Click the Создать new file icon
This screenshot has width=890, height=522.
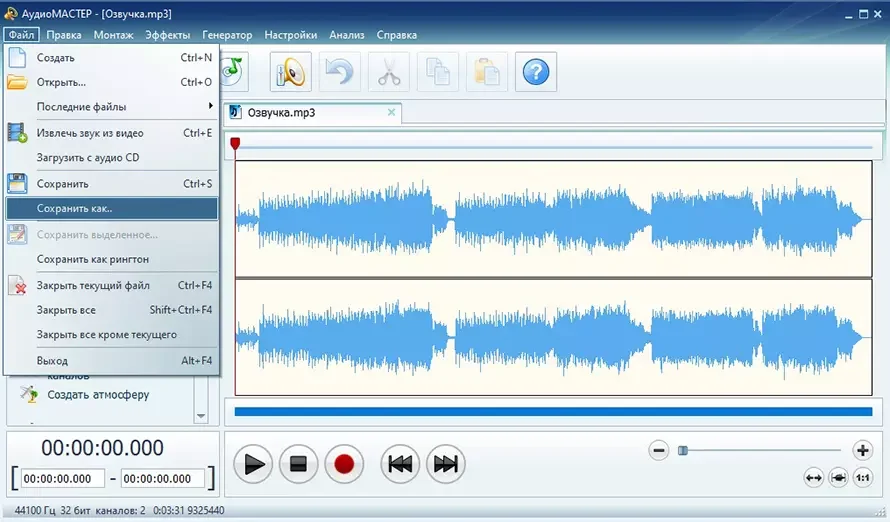click(x=17, y=58)
